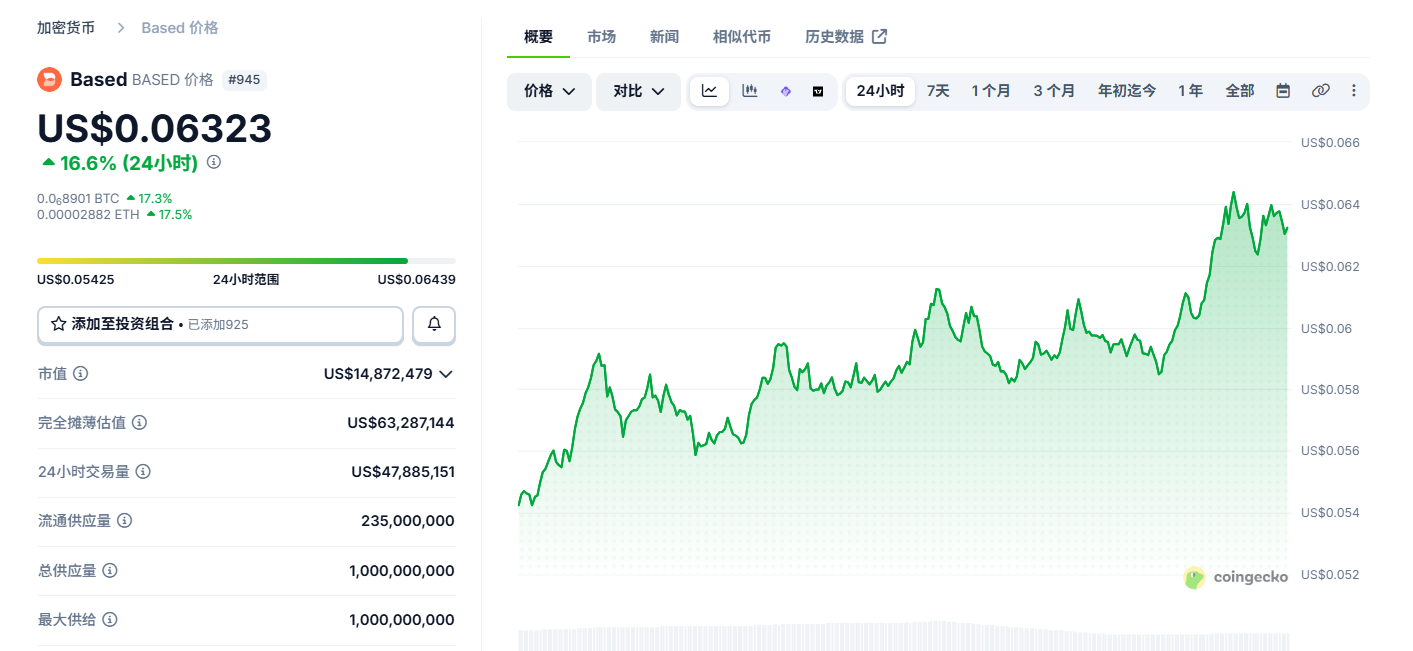Switch to the 新闻 tab

(x=664, y=37)
